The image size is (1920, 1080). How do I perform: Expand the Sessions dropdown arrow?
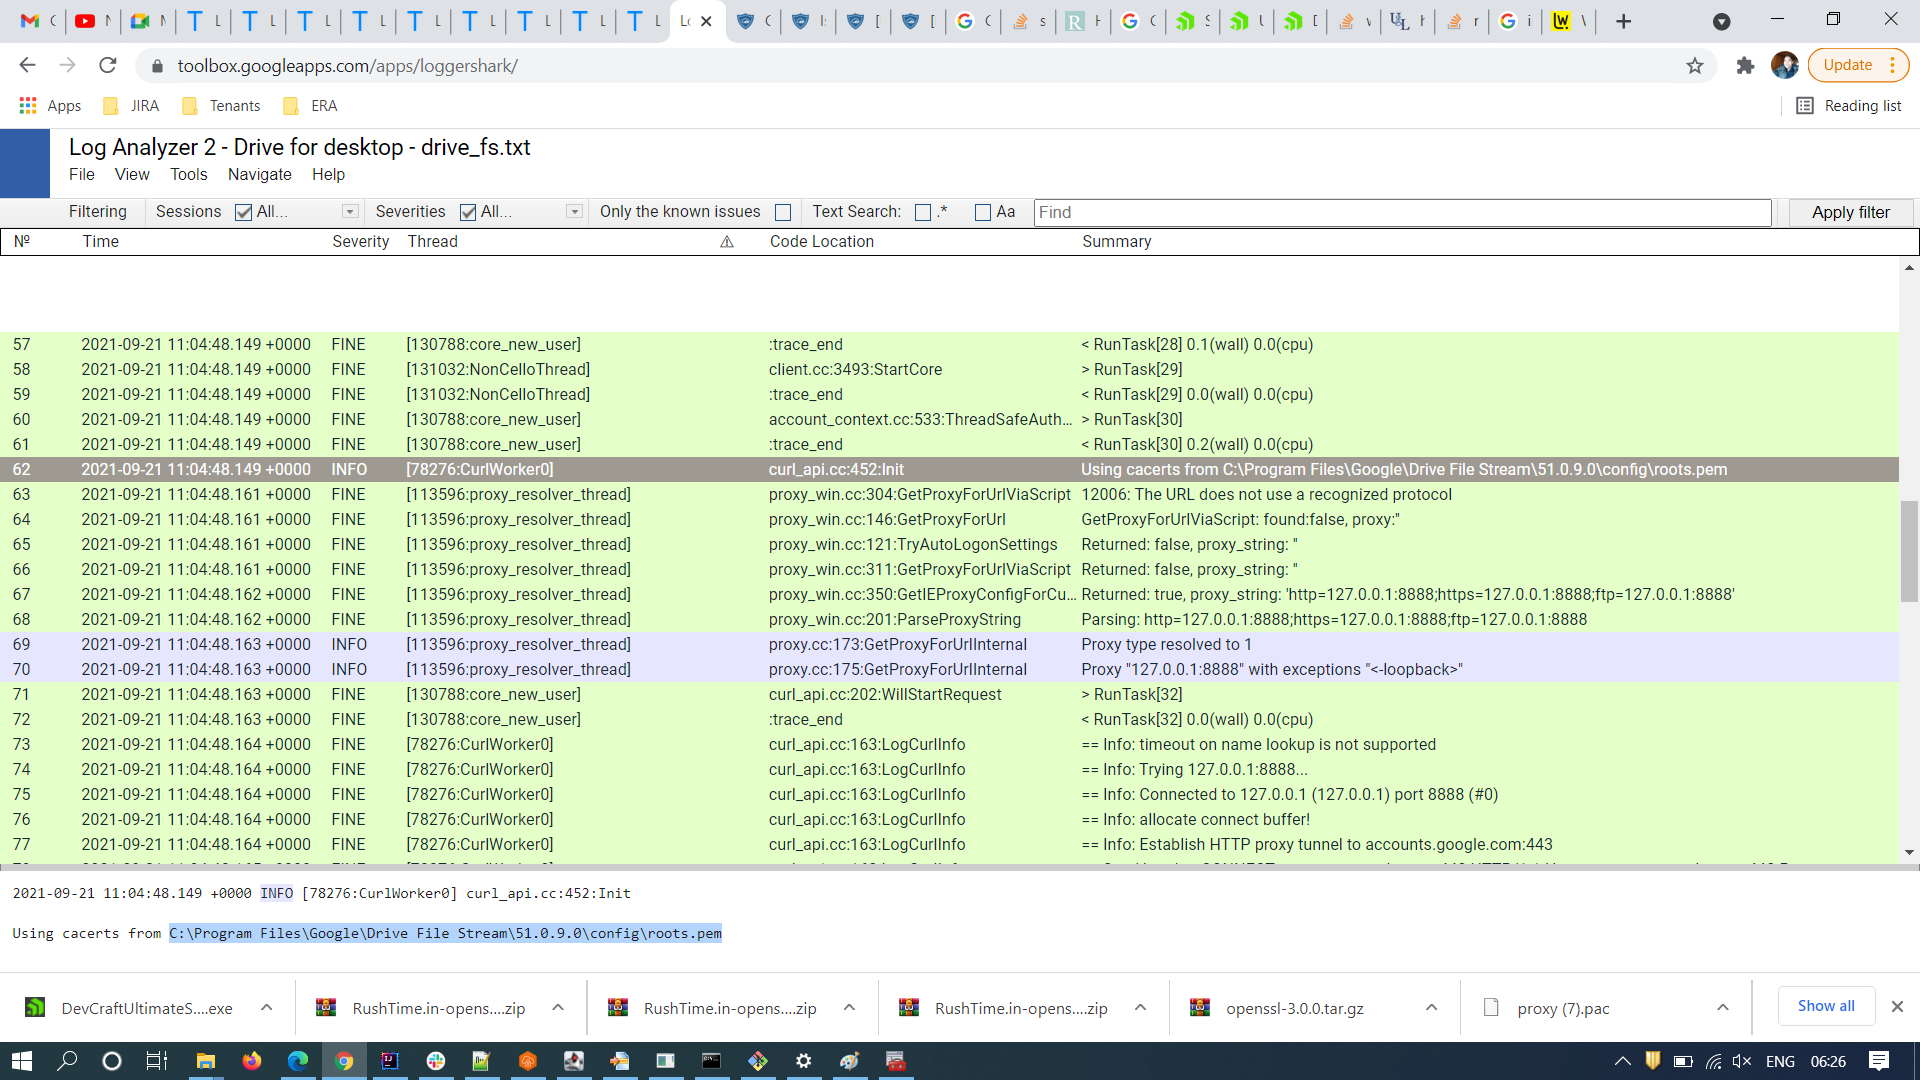coord(350,212)
